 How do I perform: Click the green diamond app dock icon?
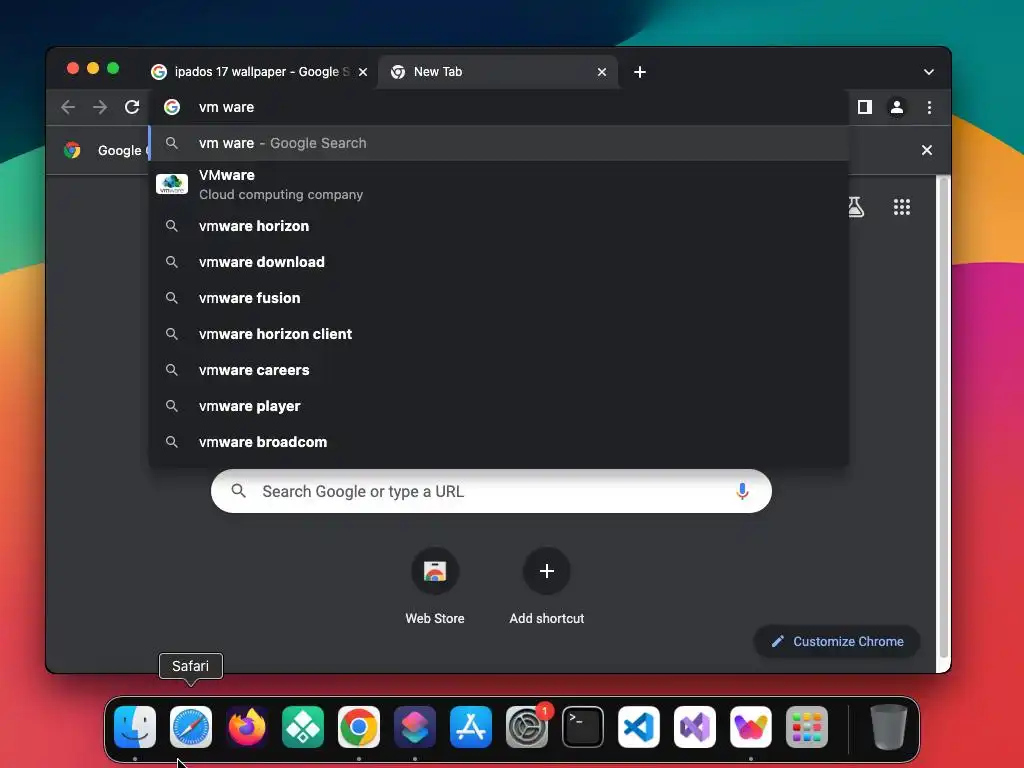coord(303,727)
